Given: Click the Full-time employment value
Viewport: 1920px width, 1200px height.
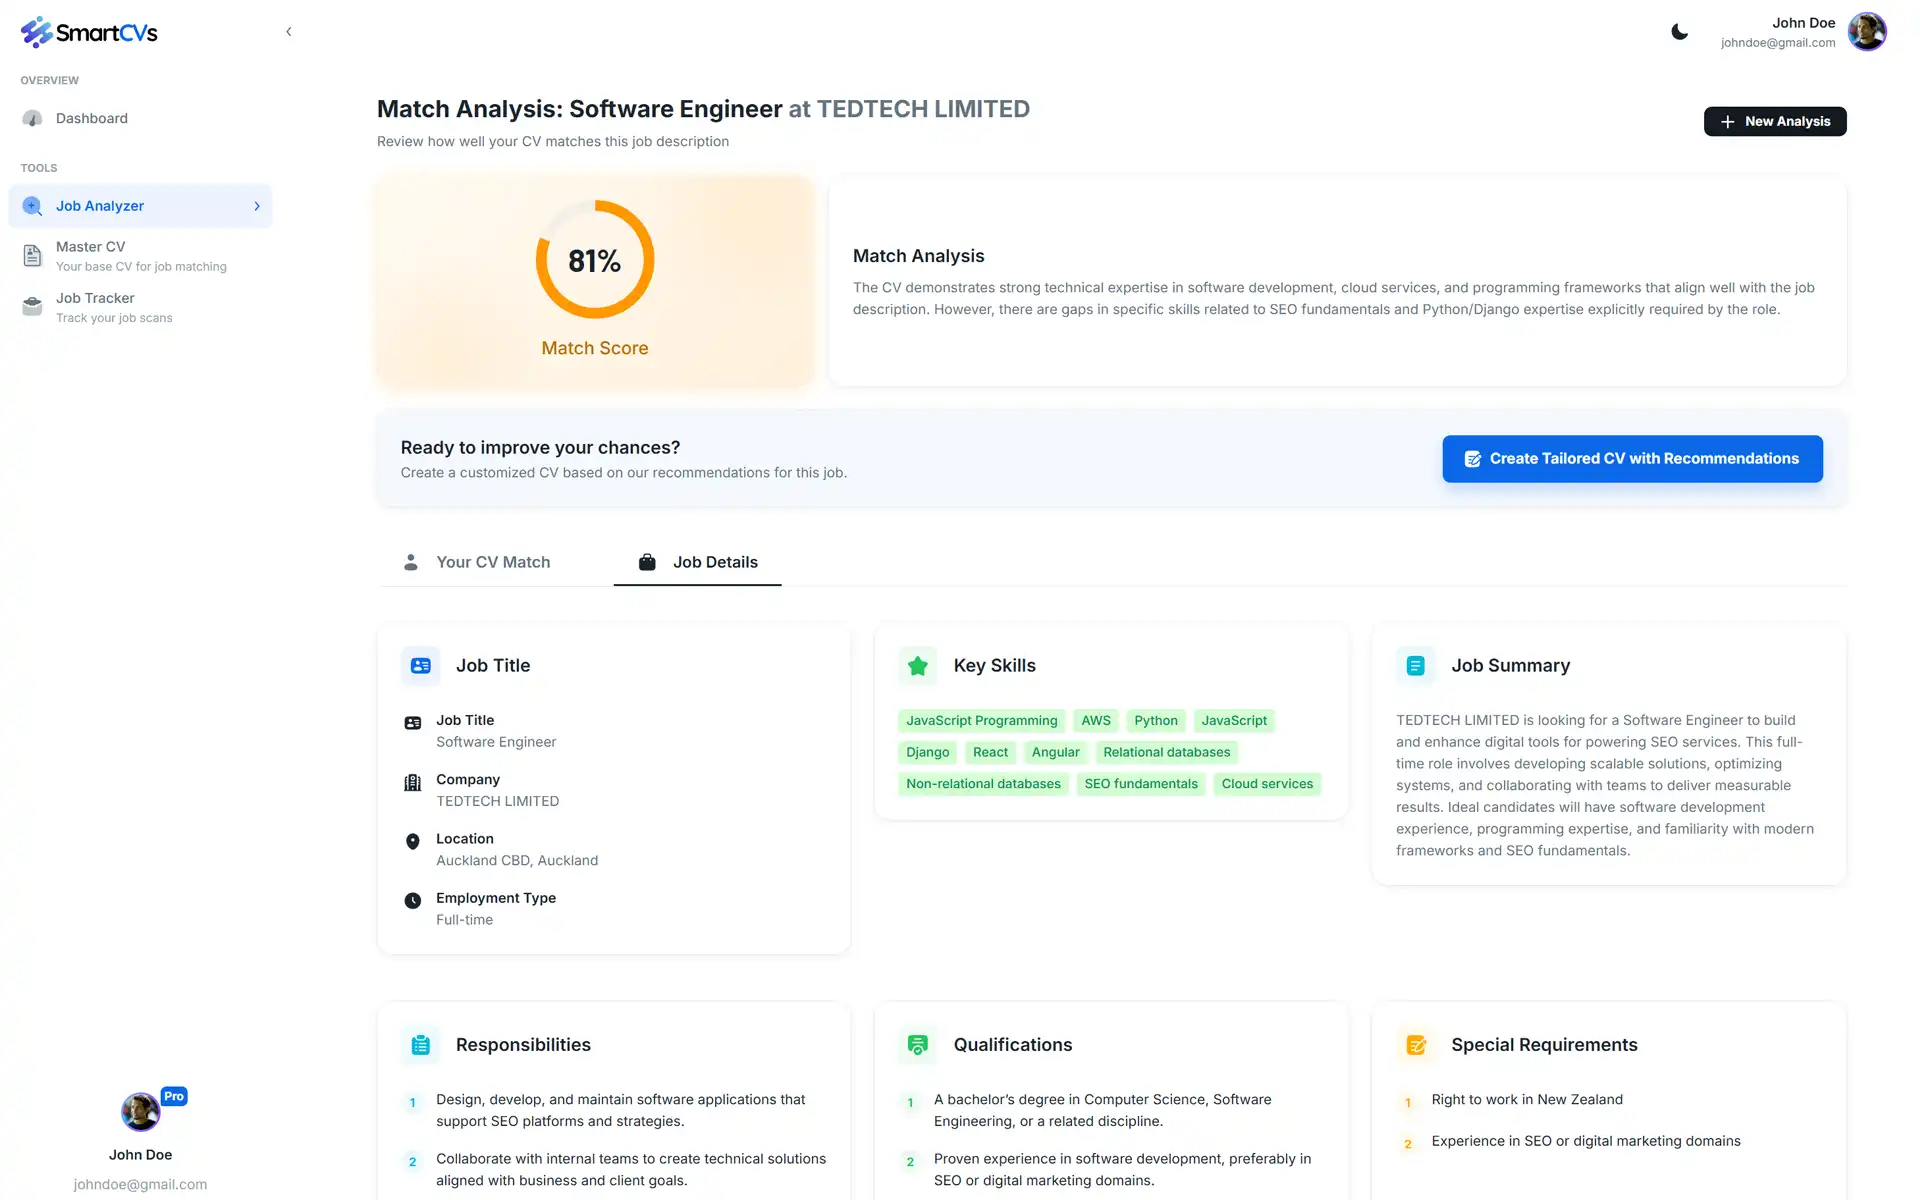Looking at the screenshot, I should coord(465,920).
